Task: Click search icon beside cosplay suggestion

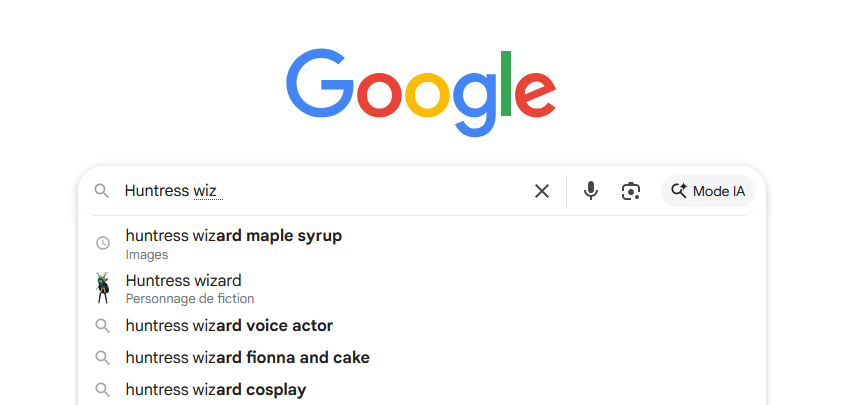Action: [x=102, y=389]
